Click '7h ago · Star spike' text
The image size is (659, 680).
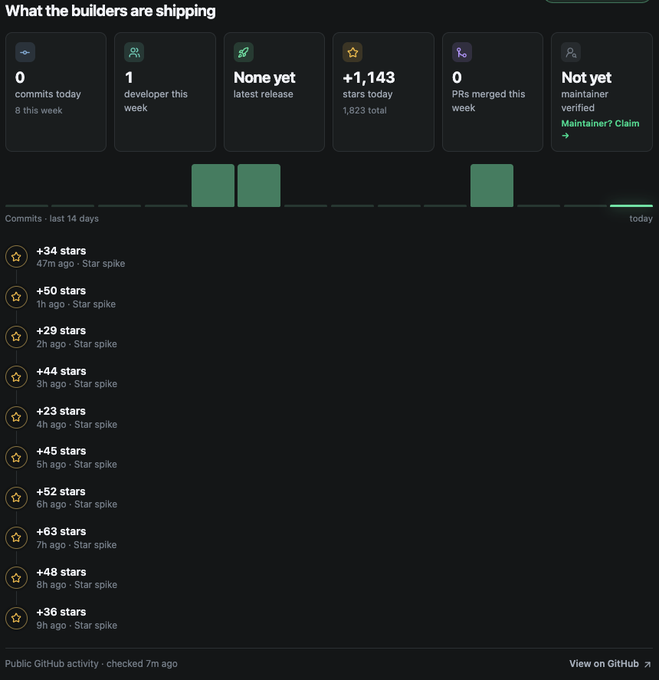pyautogui.click(x=77, y=545)
